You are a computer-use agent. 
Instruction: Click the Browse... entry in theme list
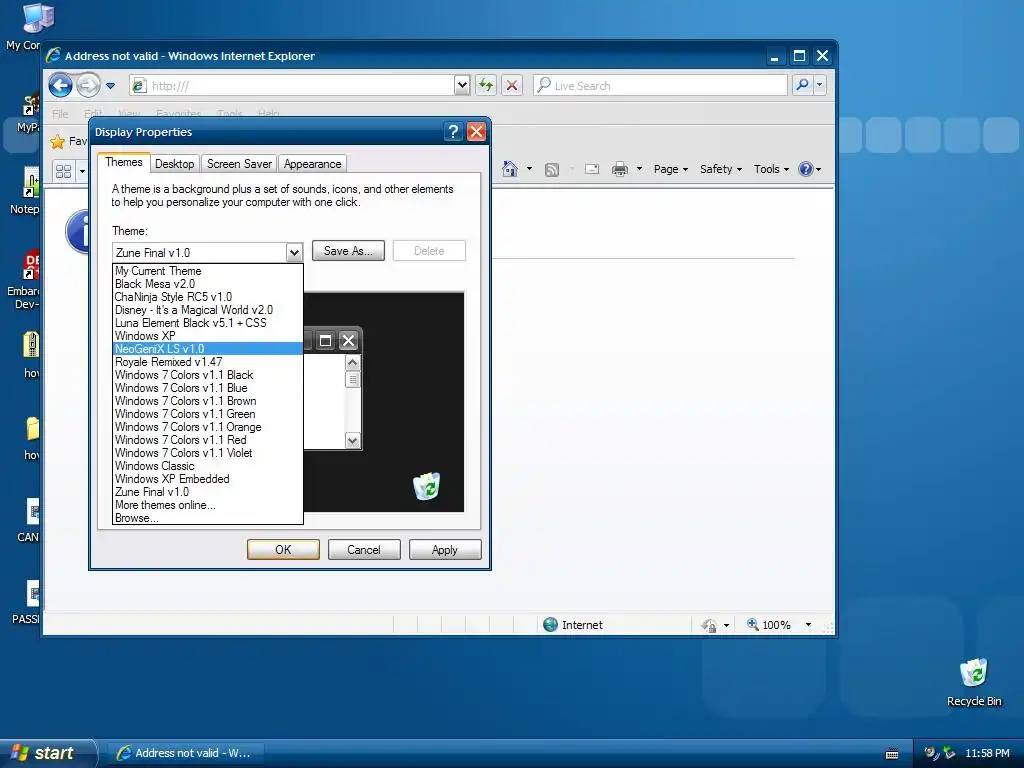tap(208, 518)
